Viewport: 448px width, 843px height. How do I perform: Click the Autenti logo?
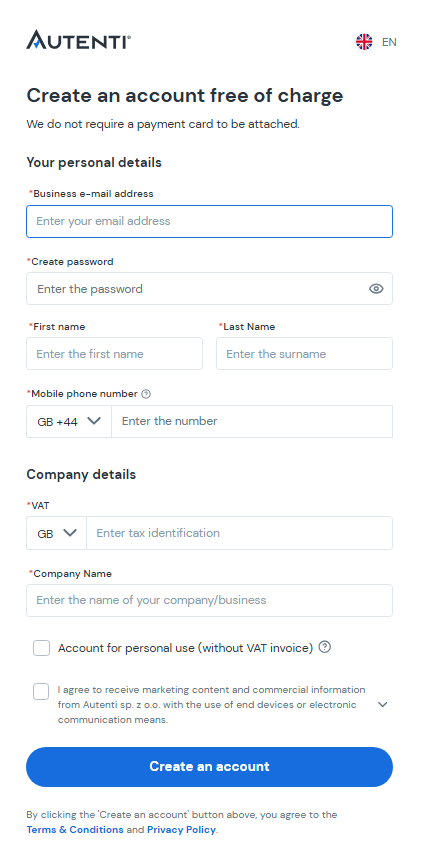[79, 40]
